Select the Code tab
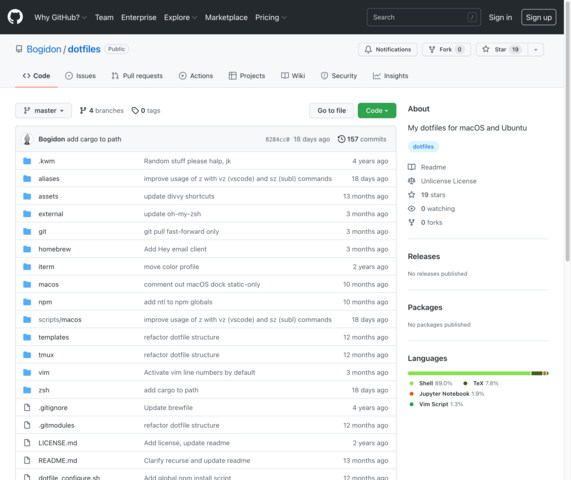This screenshot has width=571, height=480. tap(36, 76)
